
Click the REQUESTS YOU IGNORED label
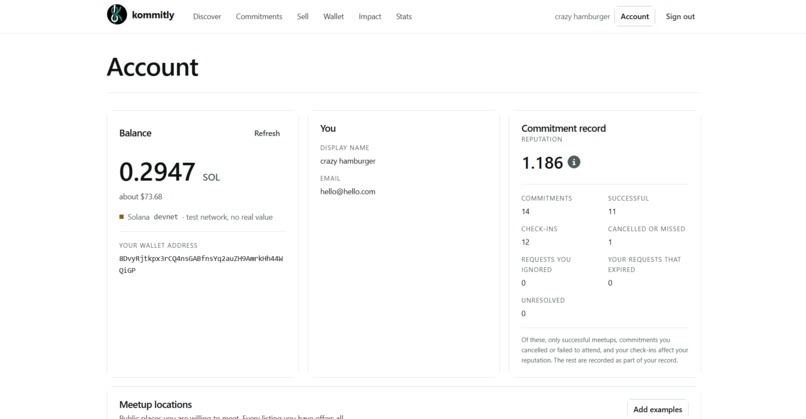(x=546, y=264)
